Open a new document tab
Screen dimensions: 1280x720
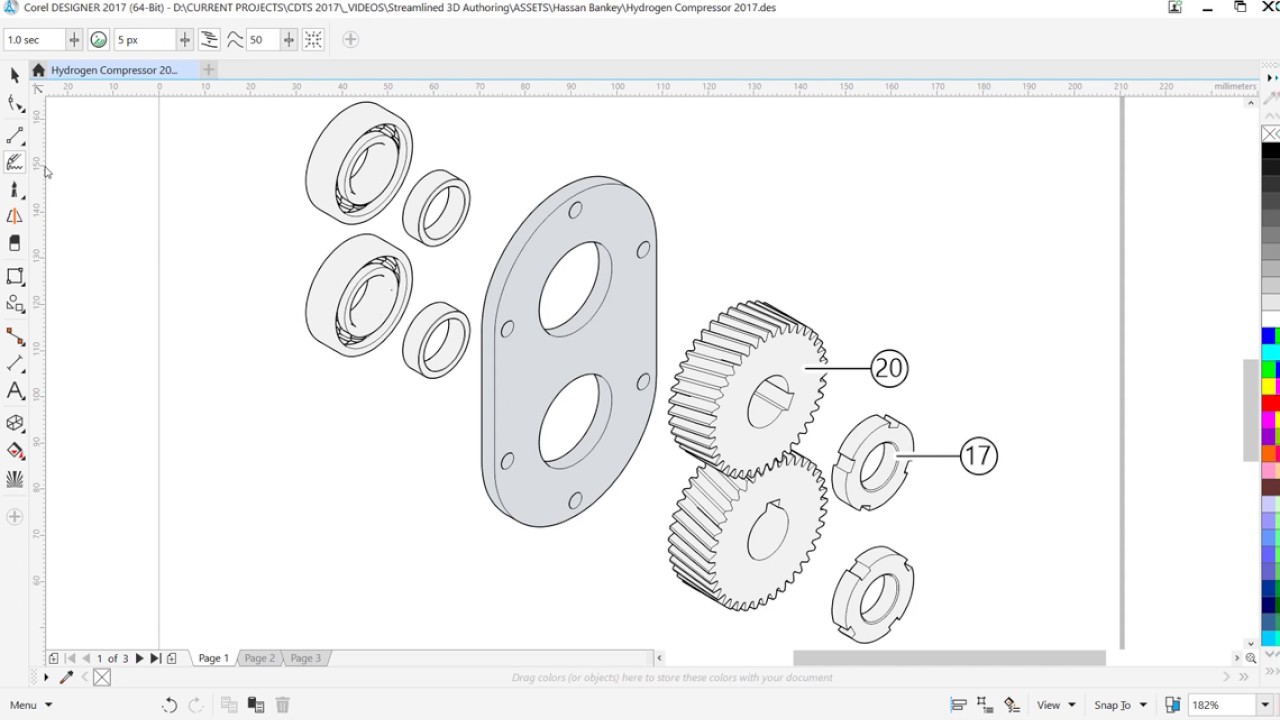(208, 70)
